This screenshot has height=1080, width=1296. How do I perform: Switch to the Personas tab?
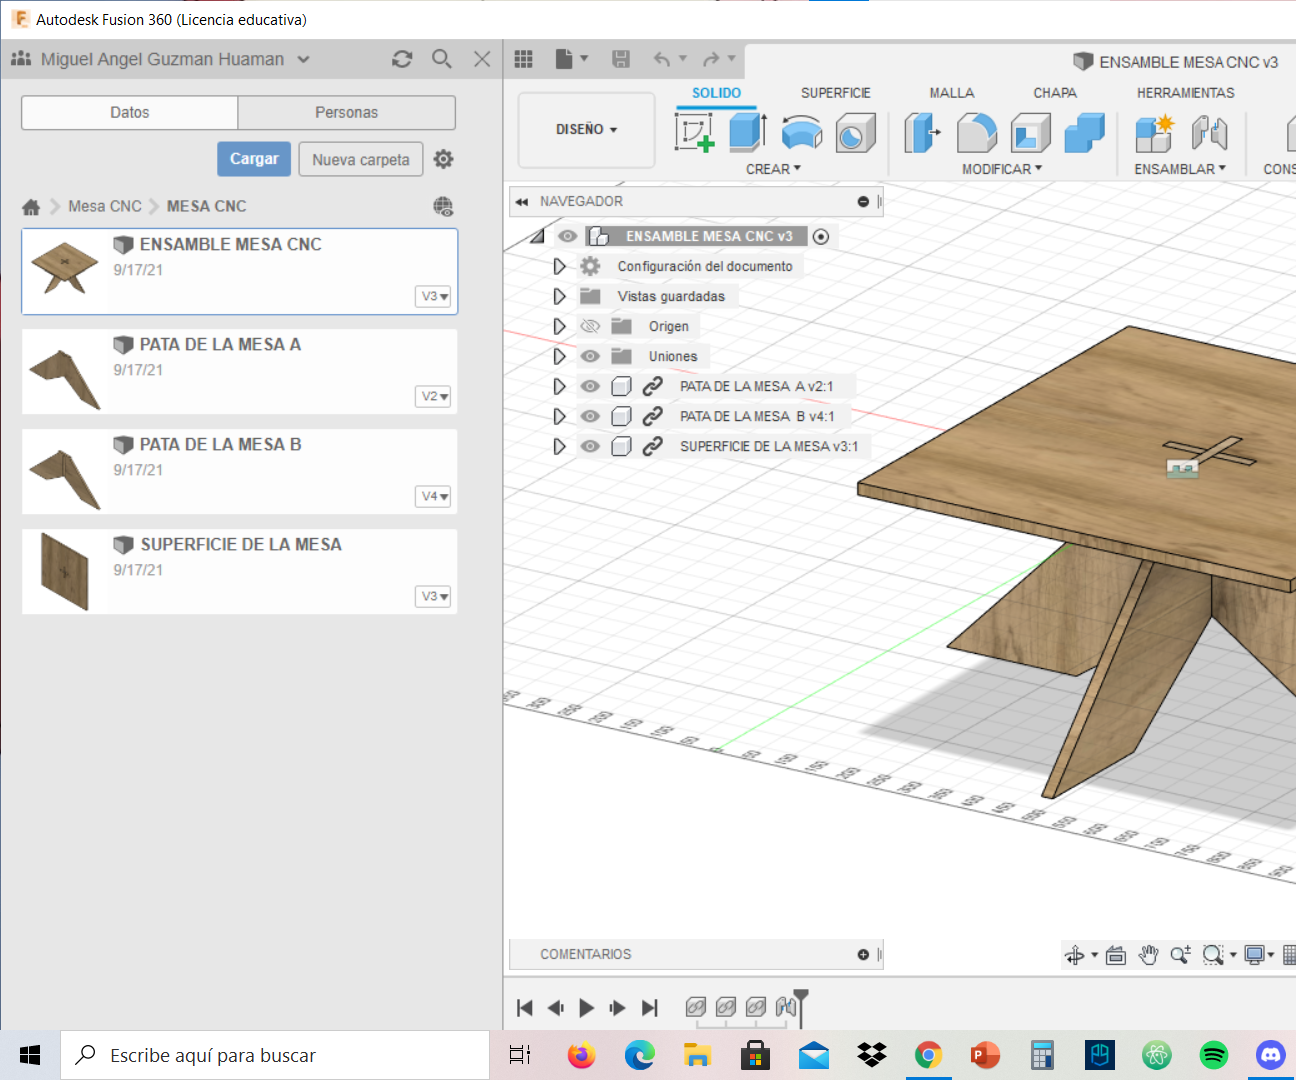click(347, 112)
